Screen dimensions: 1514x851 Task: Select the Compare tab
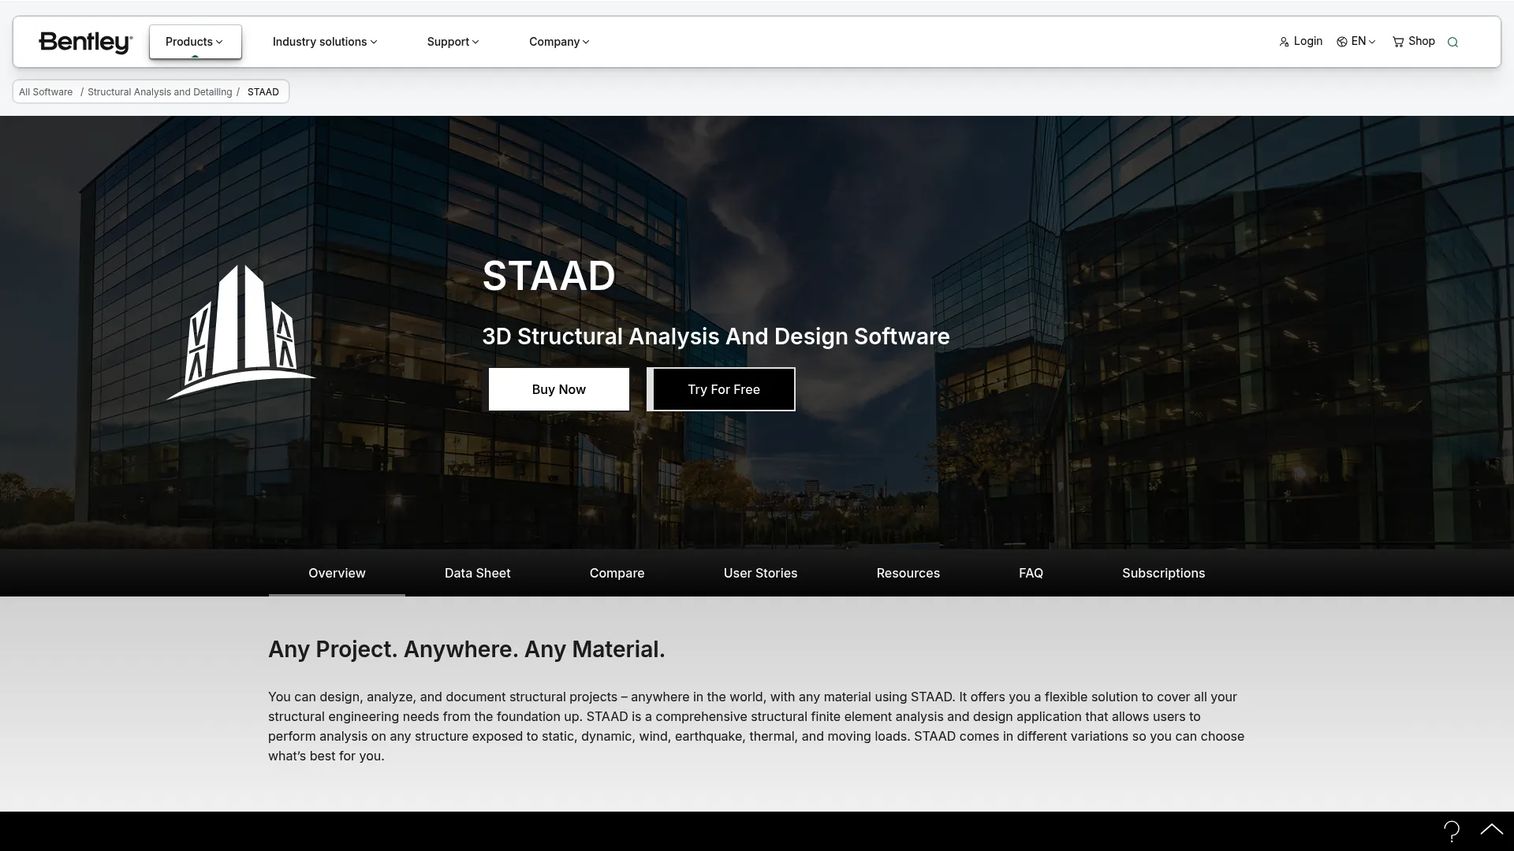(617, 573)
